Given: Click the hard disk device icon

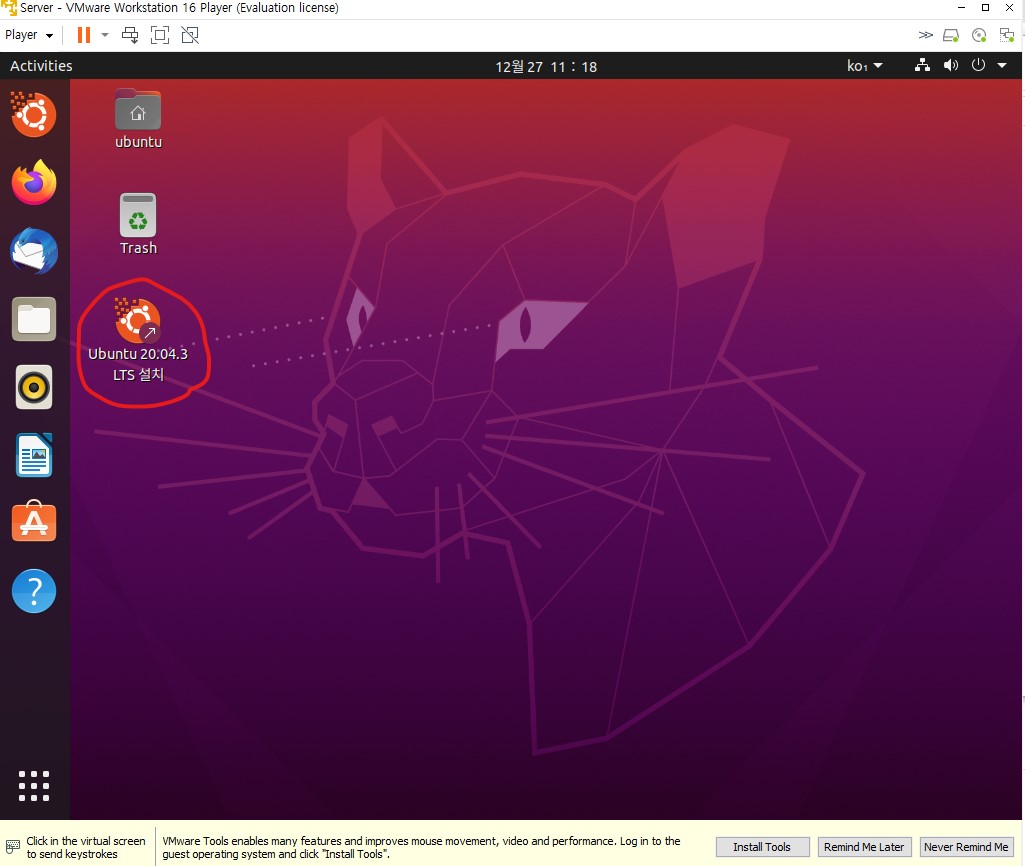Looking at the screenshot, I should pos(951,35).
